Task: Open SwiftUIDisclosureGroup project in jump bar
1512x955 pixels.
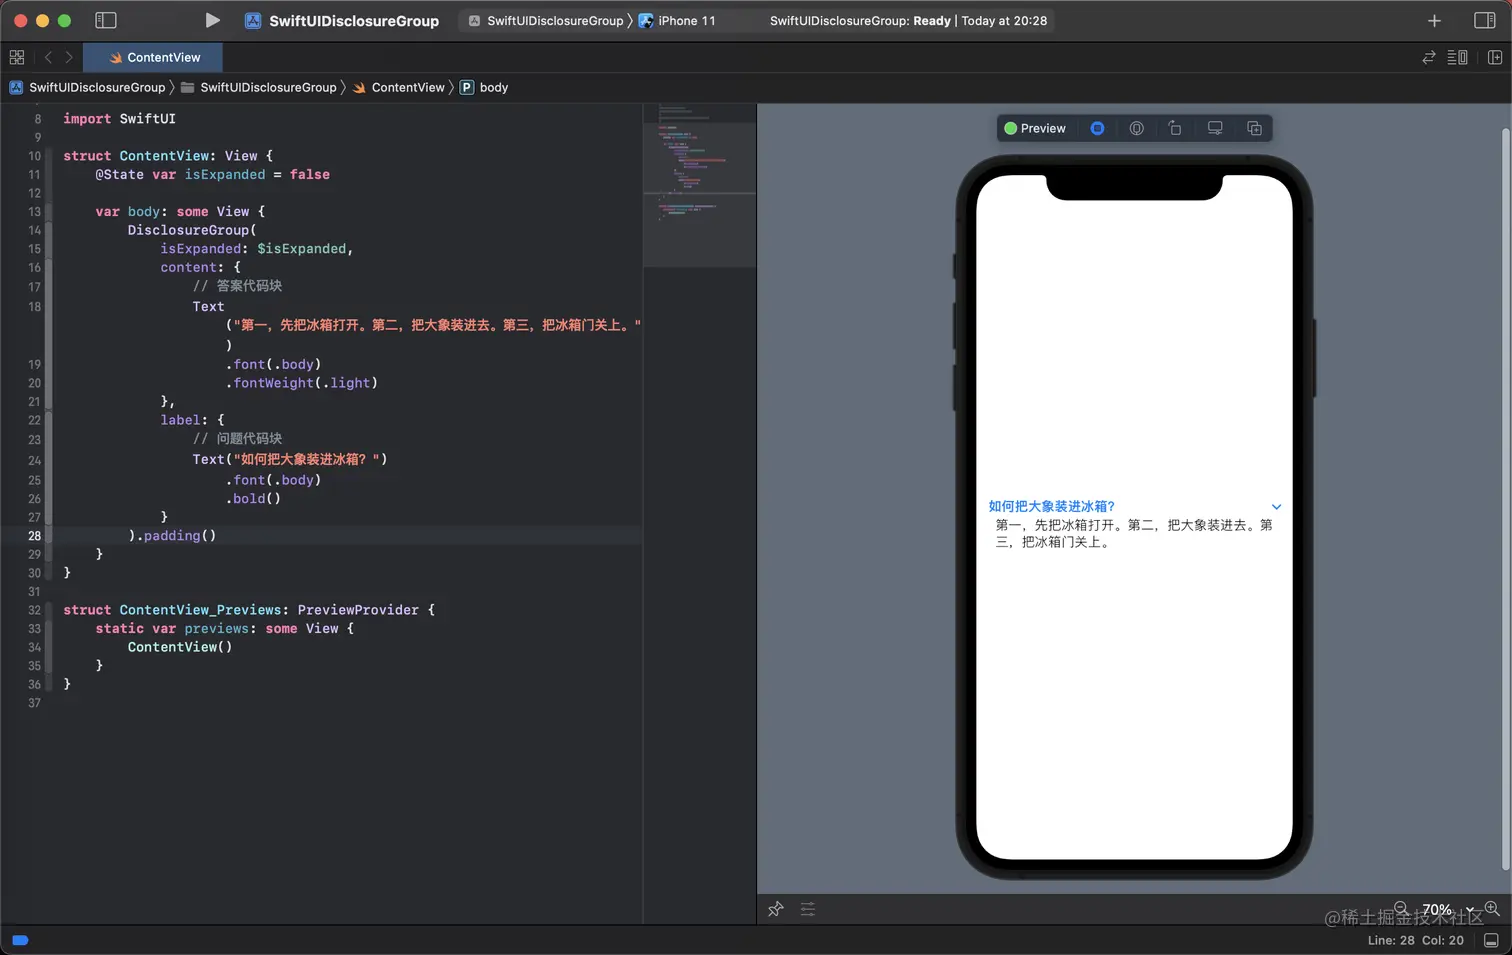Action: coord(88,87)
